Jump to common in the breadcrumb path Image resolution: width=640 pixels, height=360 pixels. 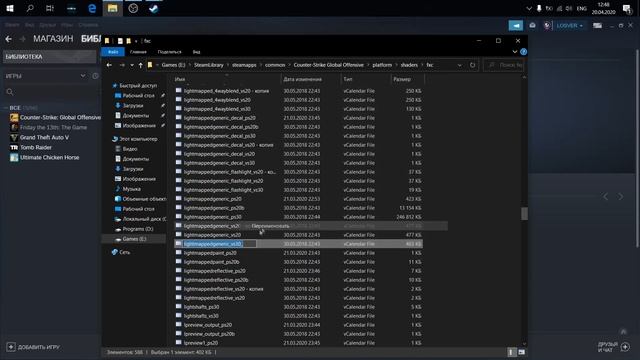click(275, 65)
